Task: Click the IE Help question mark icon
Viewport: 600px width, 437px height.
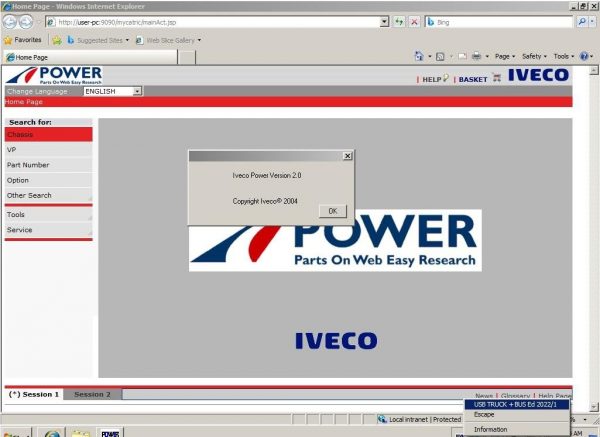Action: click(584, 56)
